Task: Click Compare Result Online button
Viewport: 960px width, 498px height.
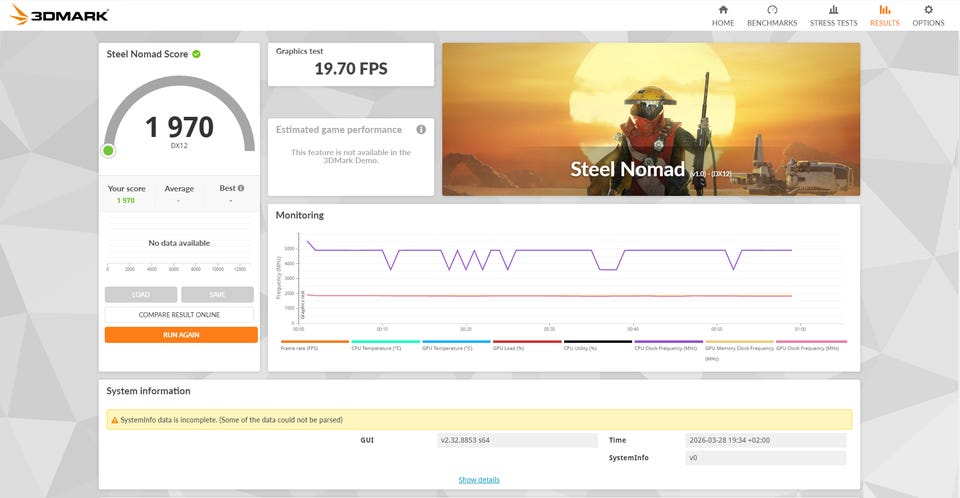Action: pos(179,315)
